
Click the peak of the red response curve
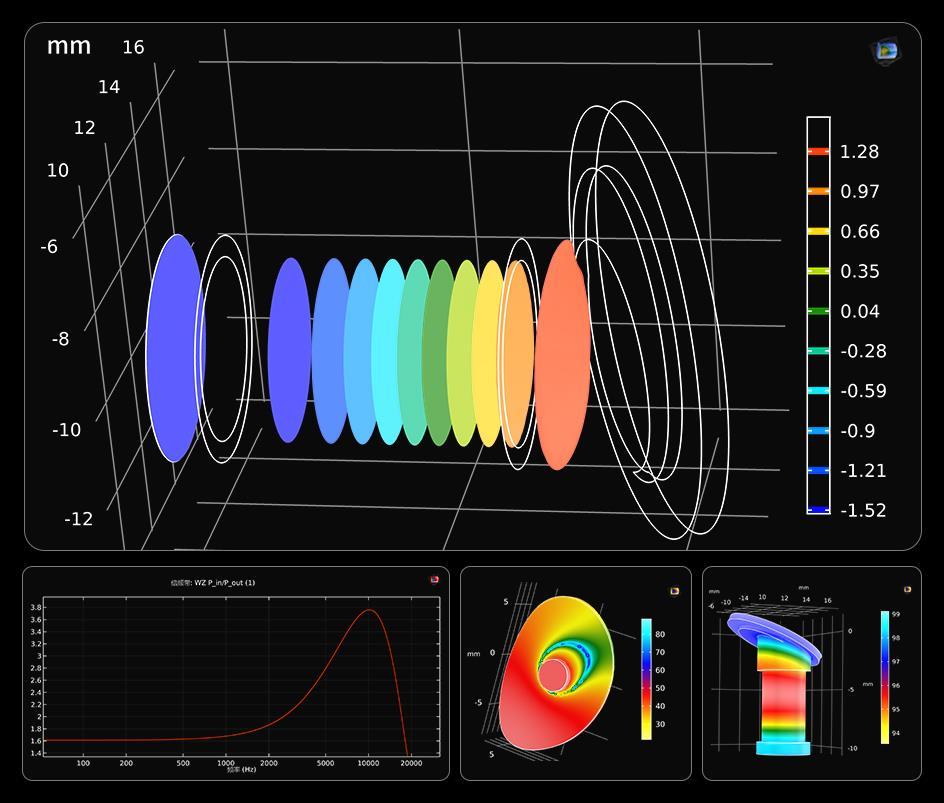[x=370, y=610]
